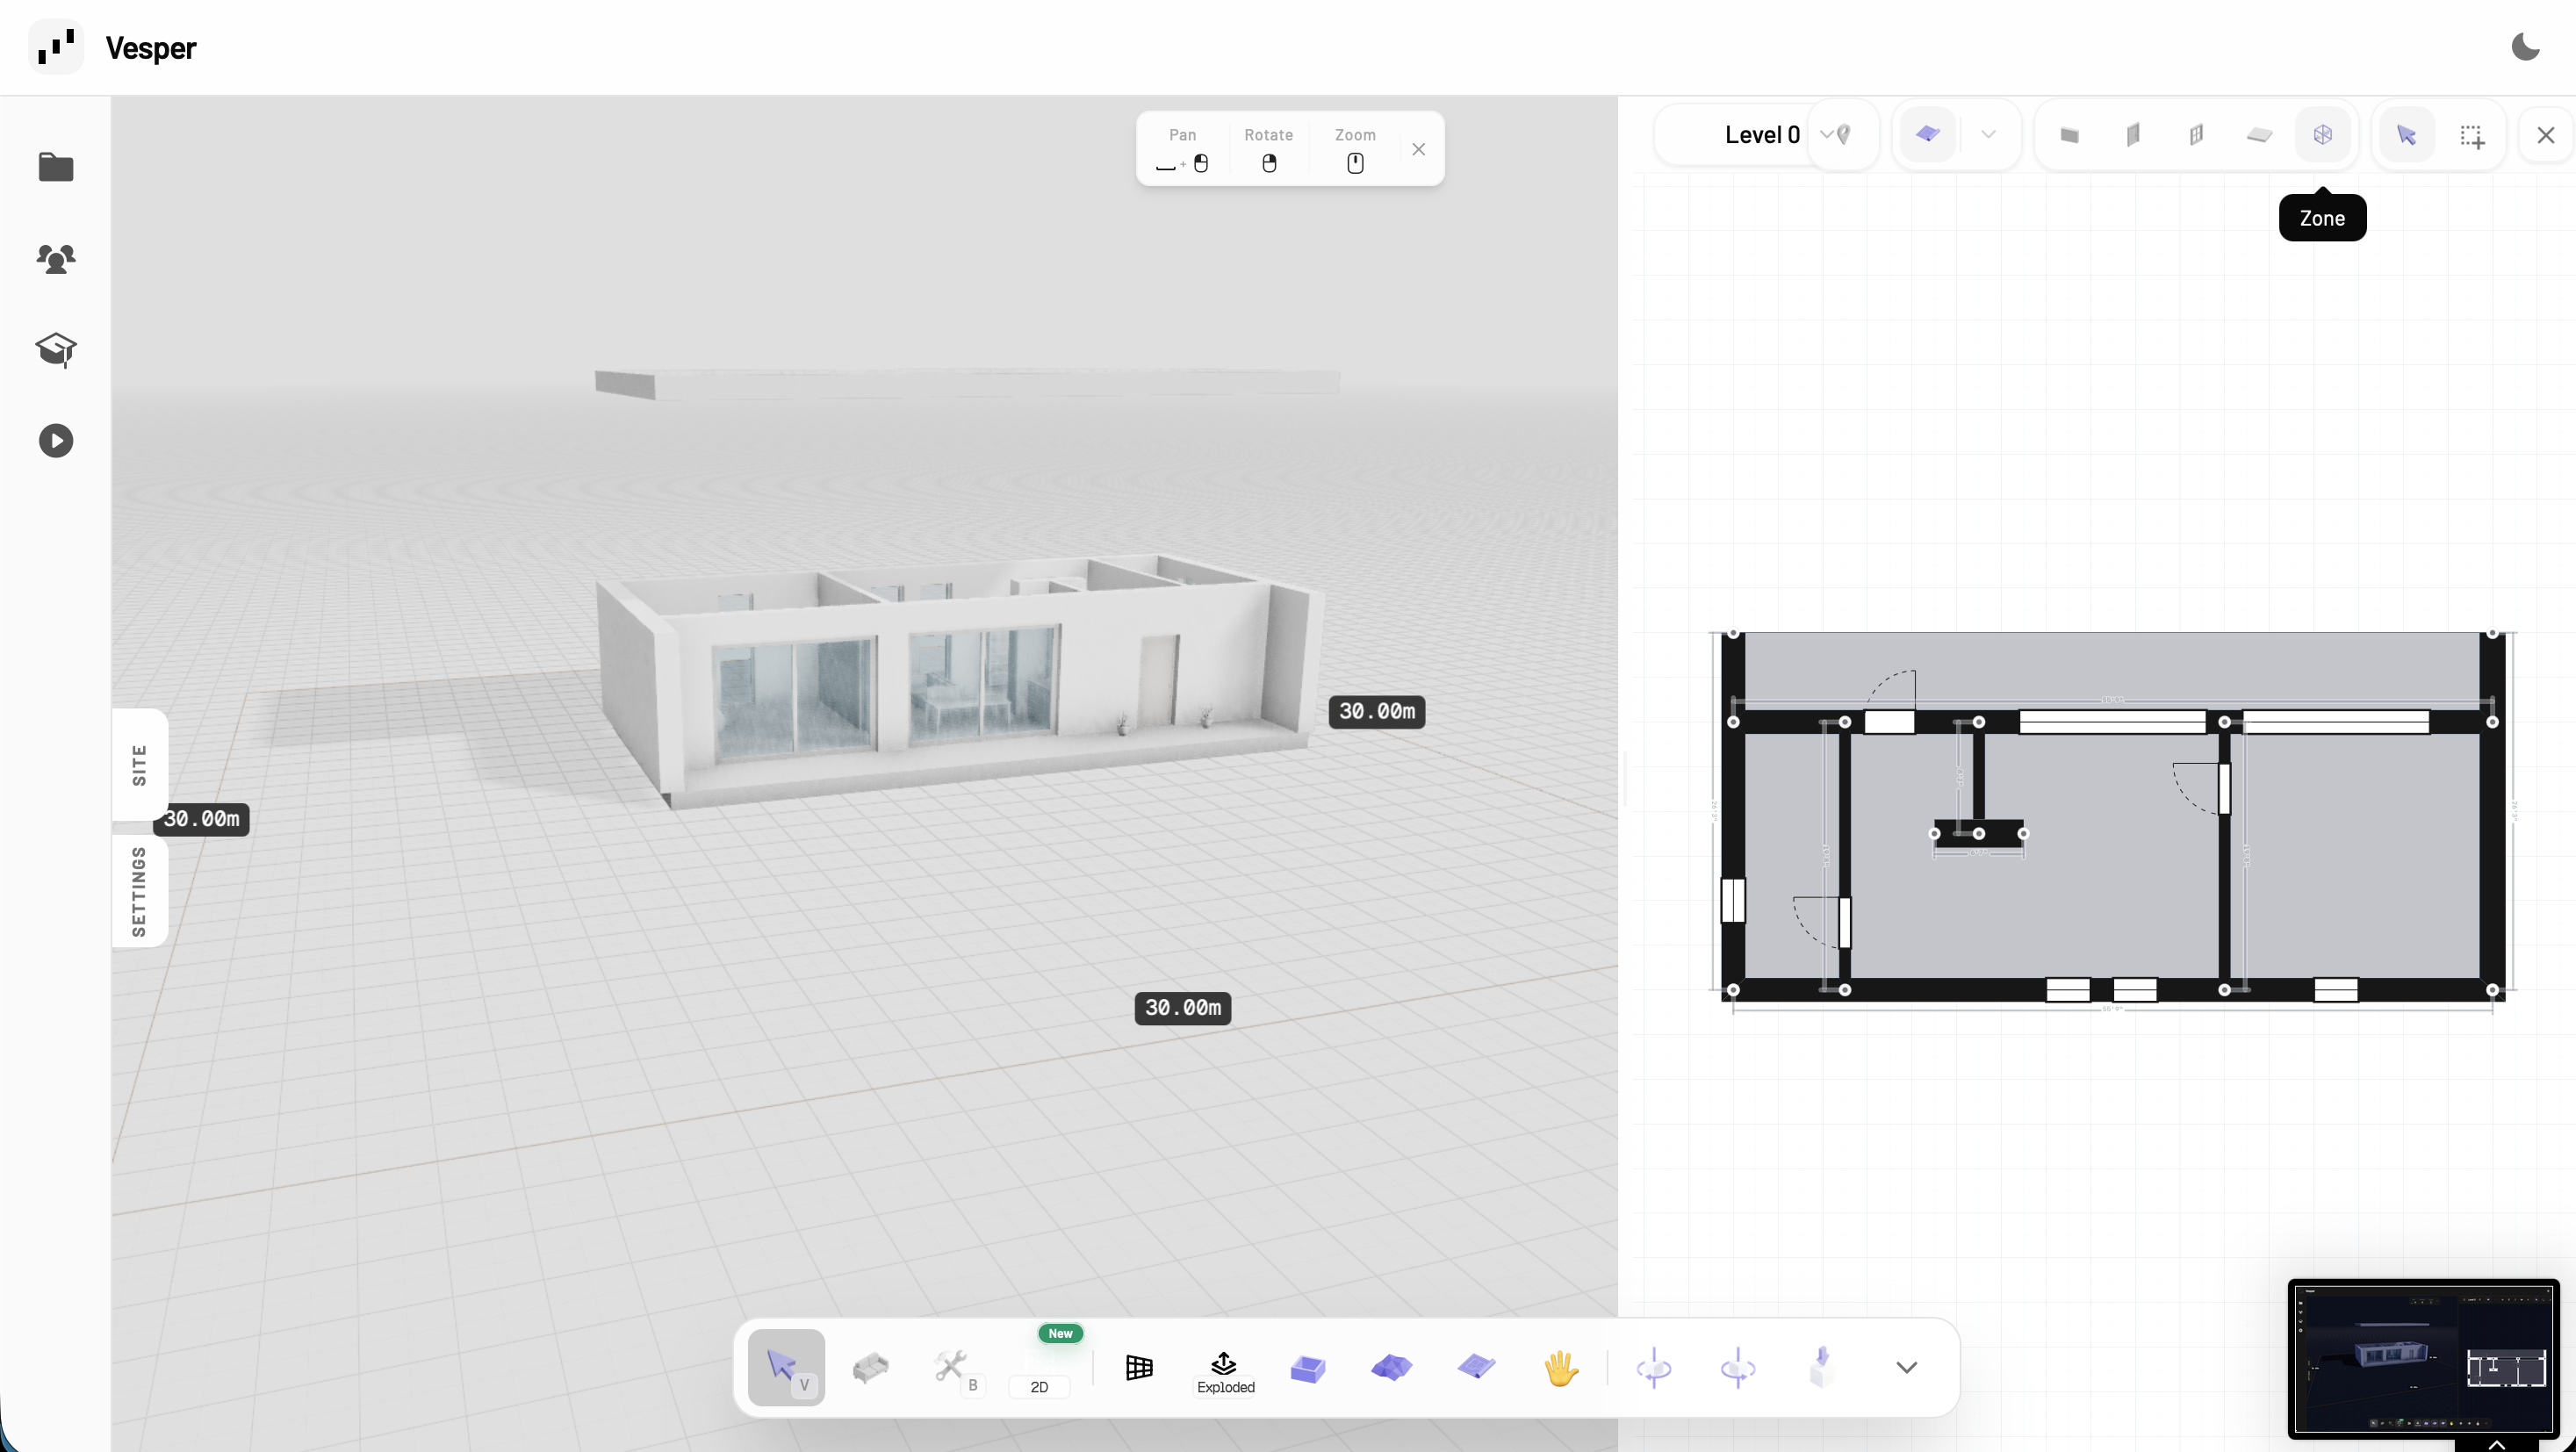Expand the blueprint options chevron

tap(1988, 135)
